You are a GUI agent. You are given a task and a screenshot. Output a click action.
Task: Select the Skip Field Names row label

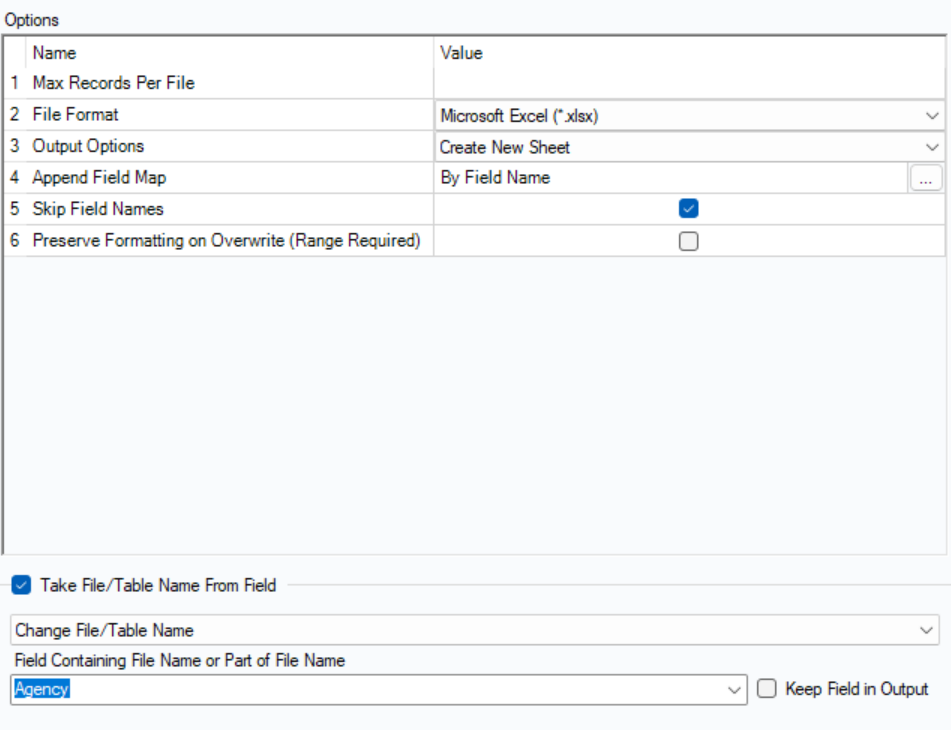click(98, 209)
